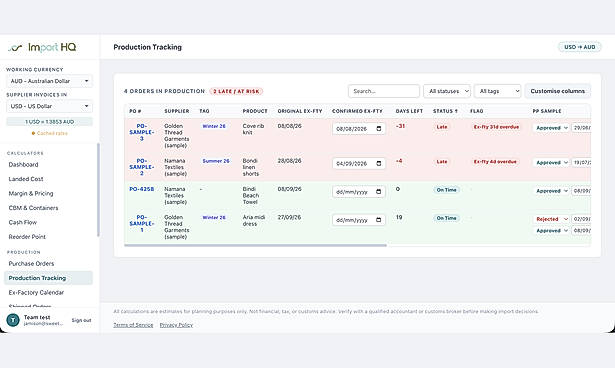The image size is (615, 368).
Task: Open calendar picker in PO-4258 row
Action: (x=378, y=192)
